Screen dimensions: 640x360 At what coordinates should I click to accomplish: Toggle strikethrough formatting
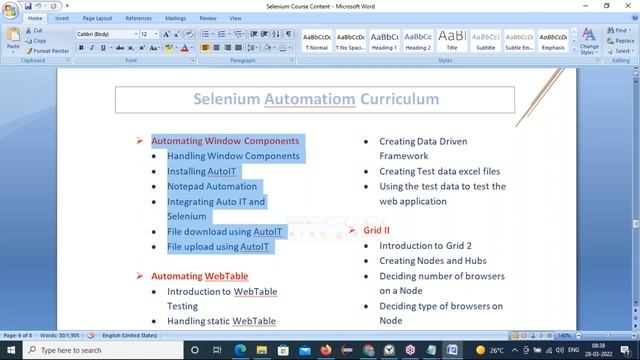pos(120,48)
